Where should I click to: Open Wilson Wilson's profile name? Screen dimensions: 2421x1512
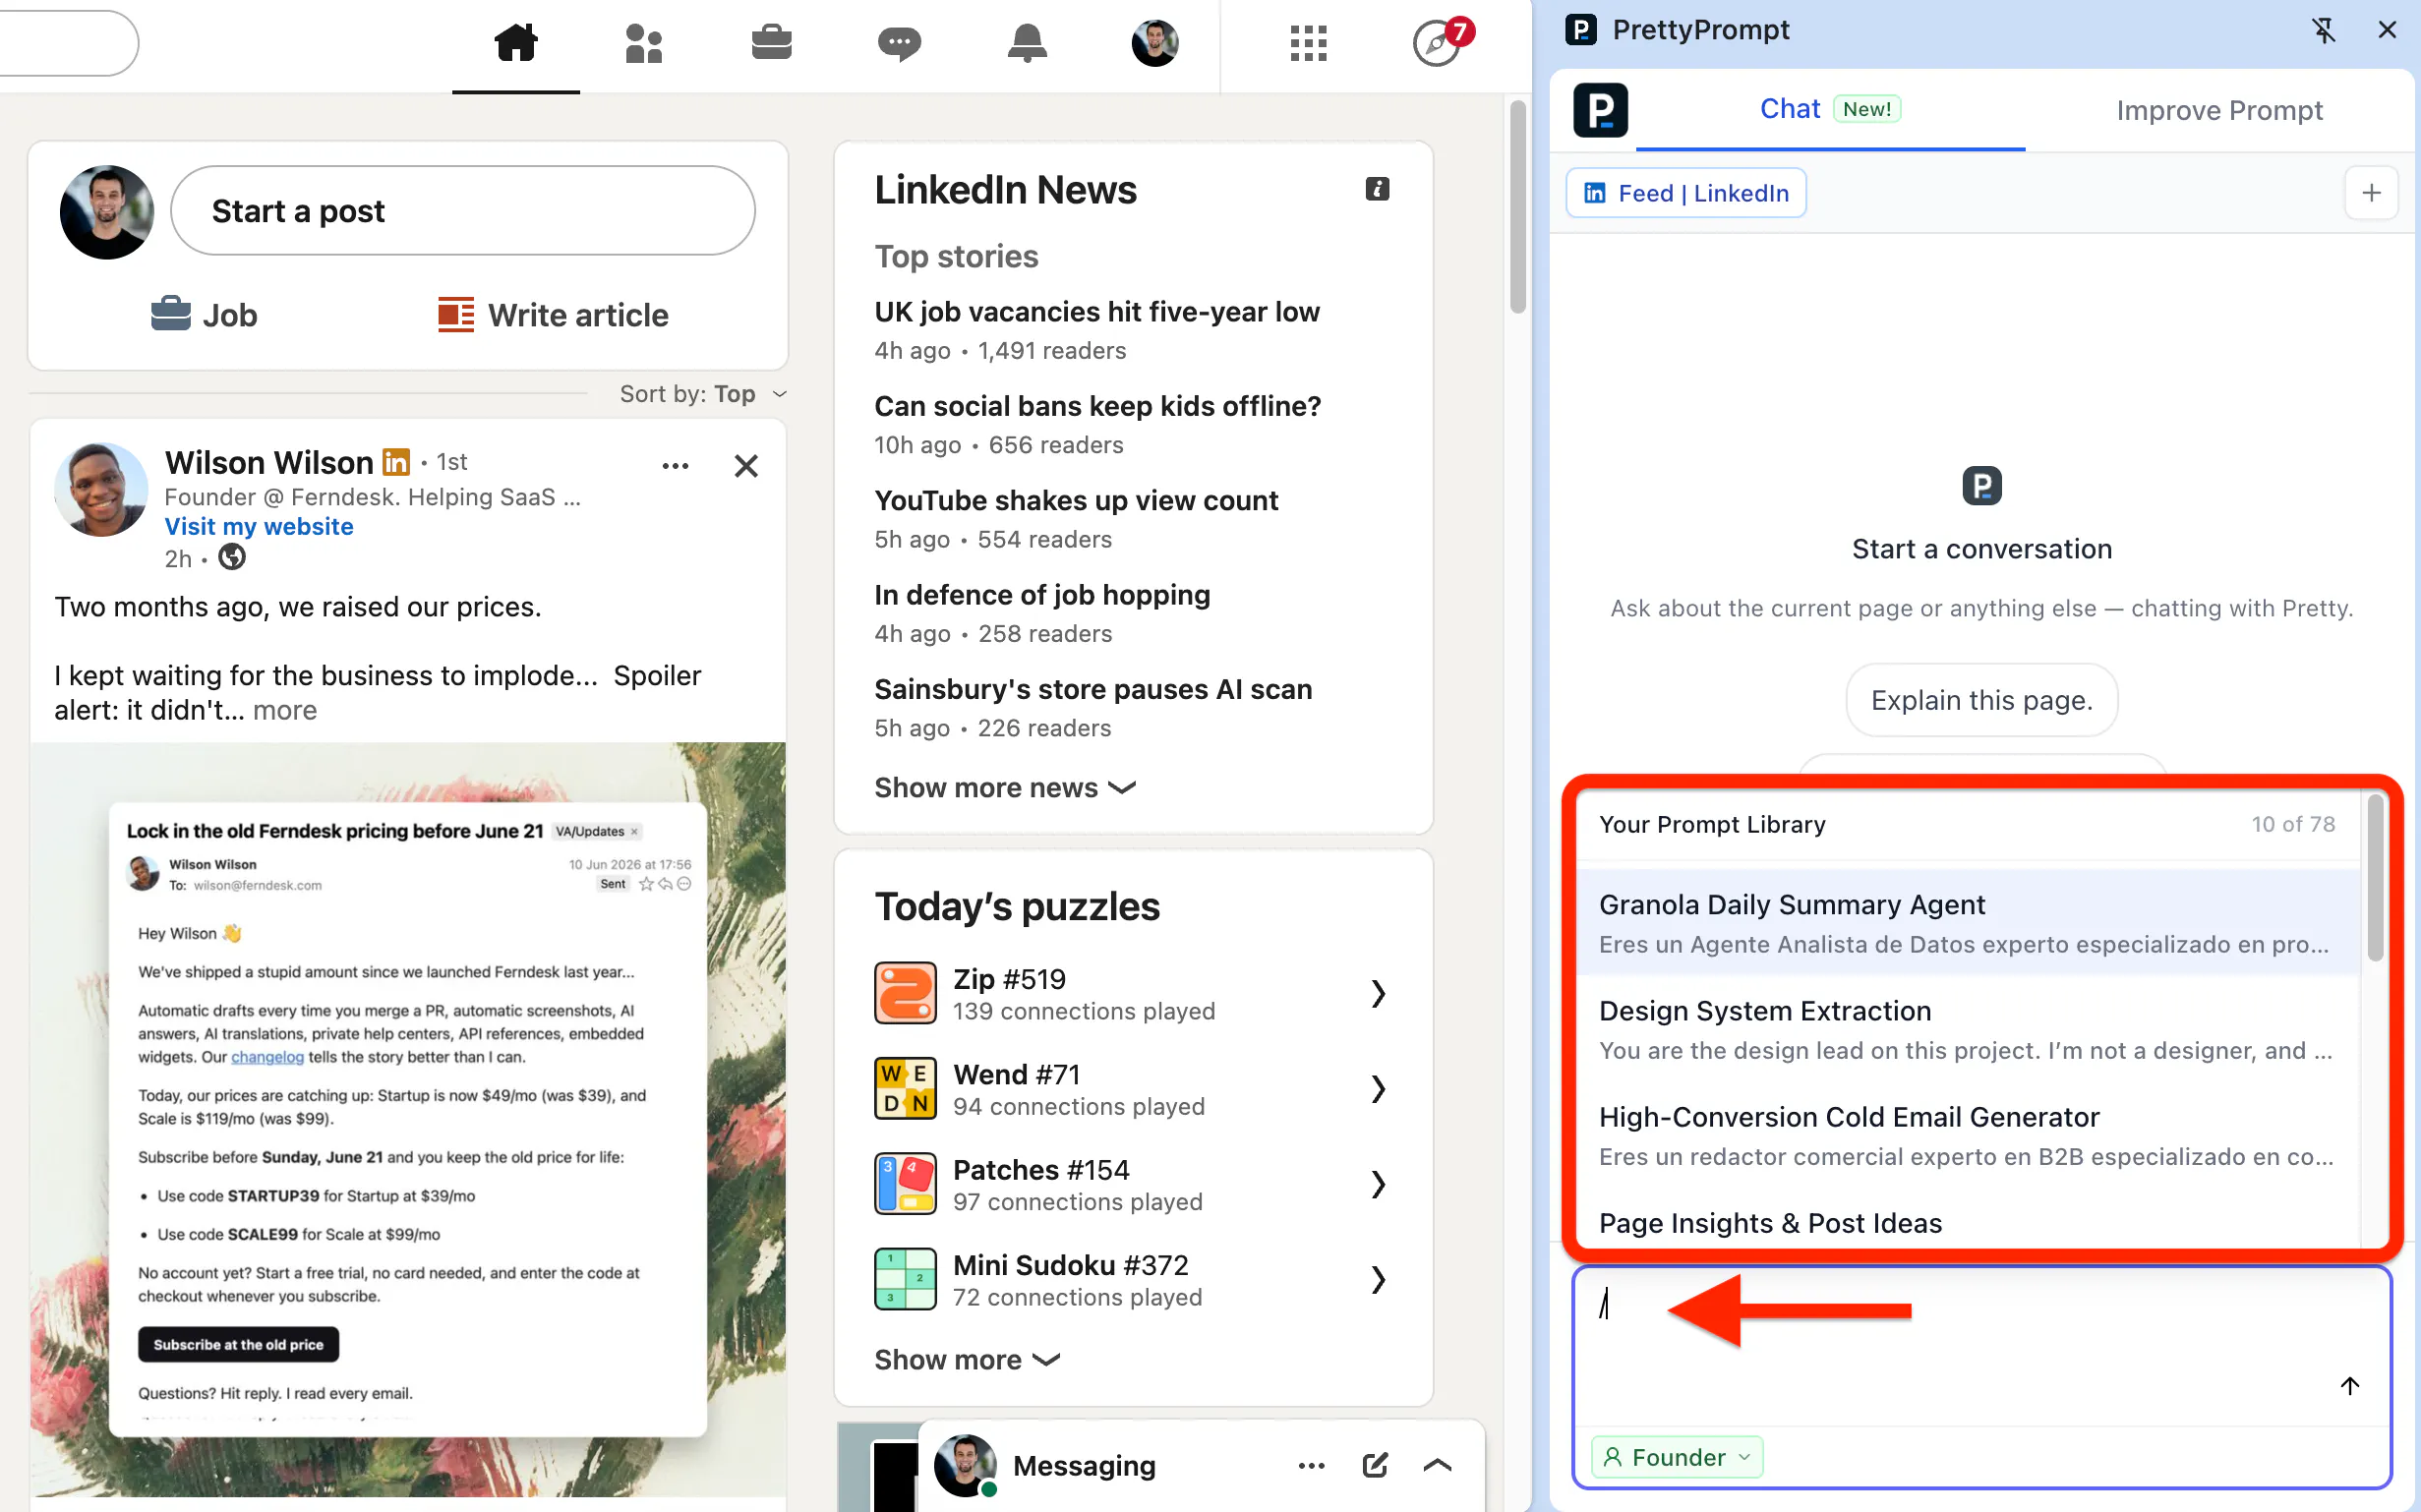(x=269, y=462)
